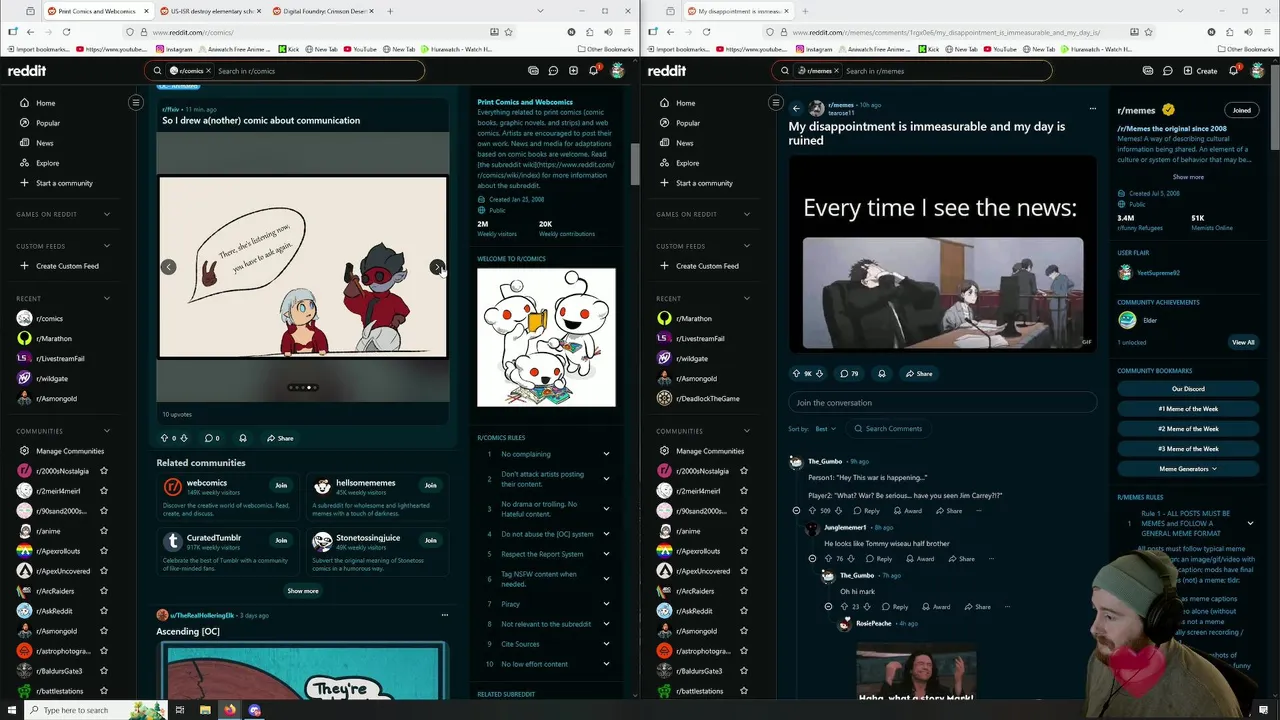This screenshot has width=1280, height=720.
Task: Click next image arrow on comic carousel
Action: pyautogui.click(x=437, y=267)
